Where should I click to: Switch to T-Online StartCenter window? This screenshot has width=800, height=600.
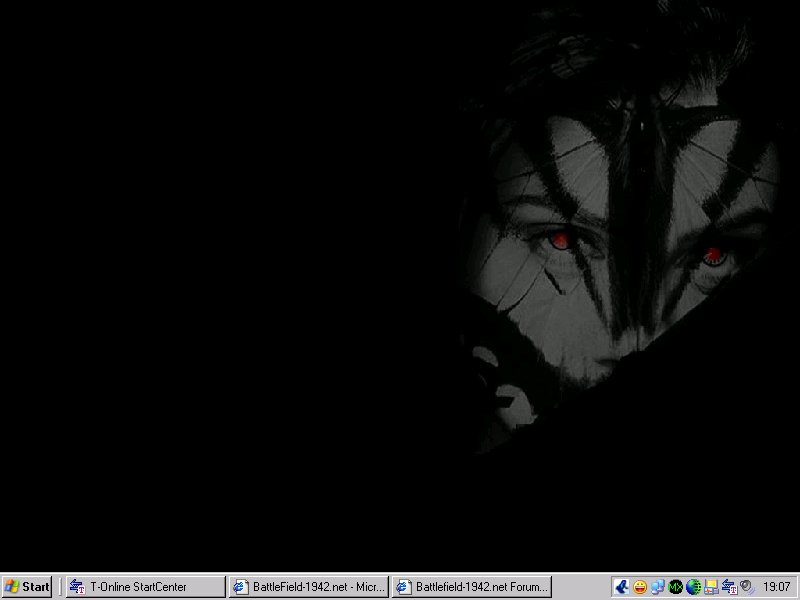click(x=146, y=587)
